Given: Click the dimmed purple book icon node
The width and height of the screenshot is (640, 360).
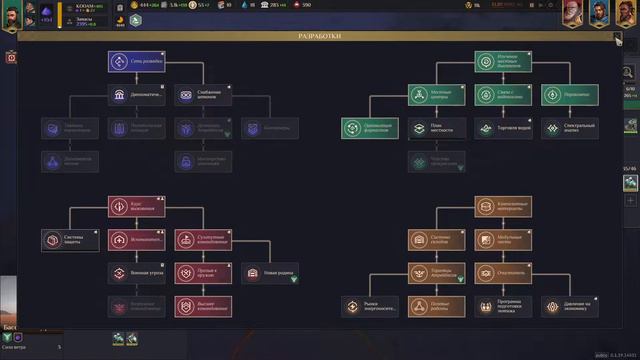Looking at the screenshot, I should (x=136, y=129).
